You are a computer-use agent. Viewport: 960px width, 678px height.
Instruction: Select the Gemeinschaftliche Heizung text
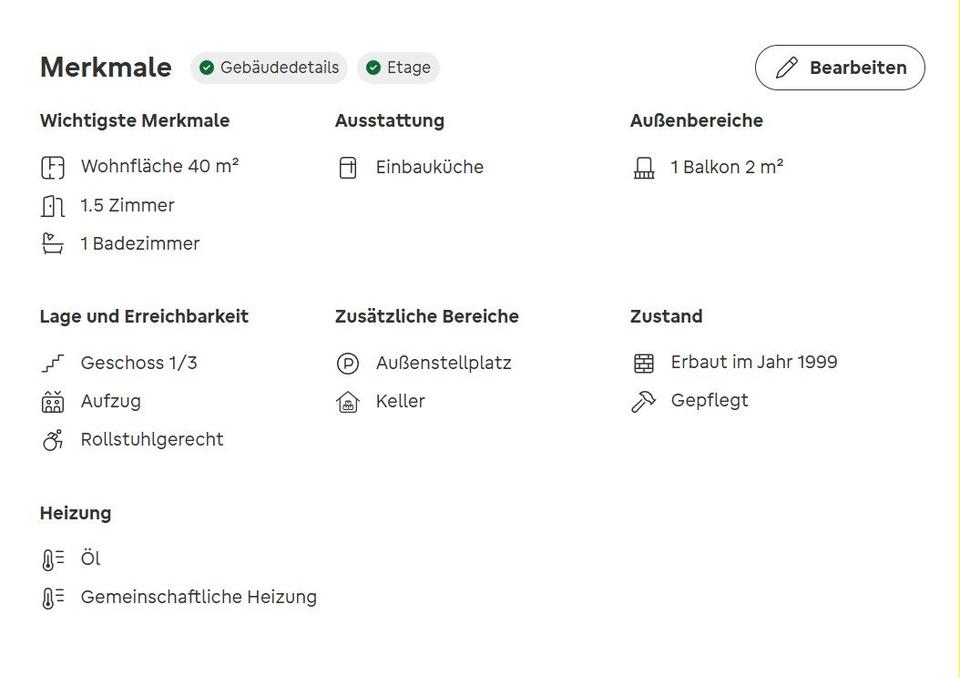[199, 597]
